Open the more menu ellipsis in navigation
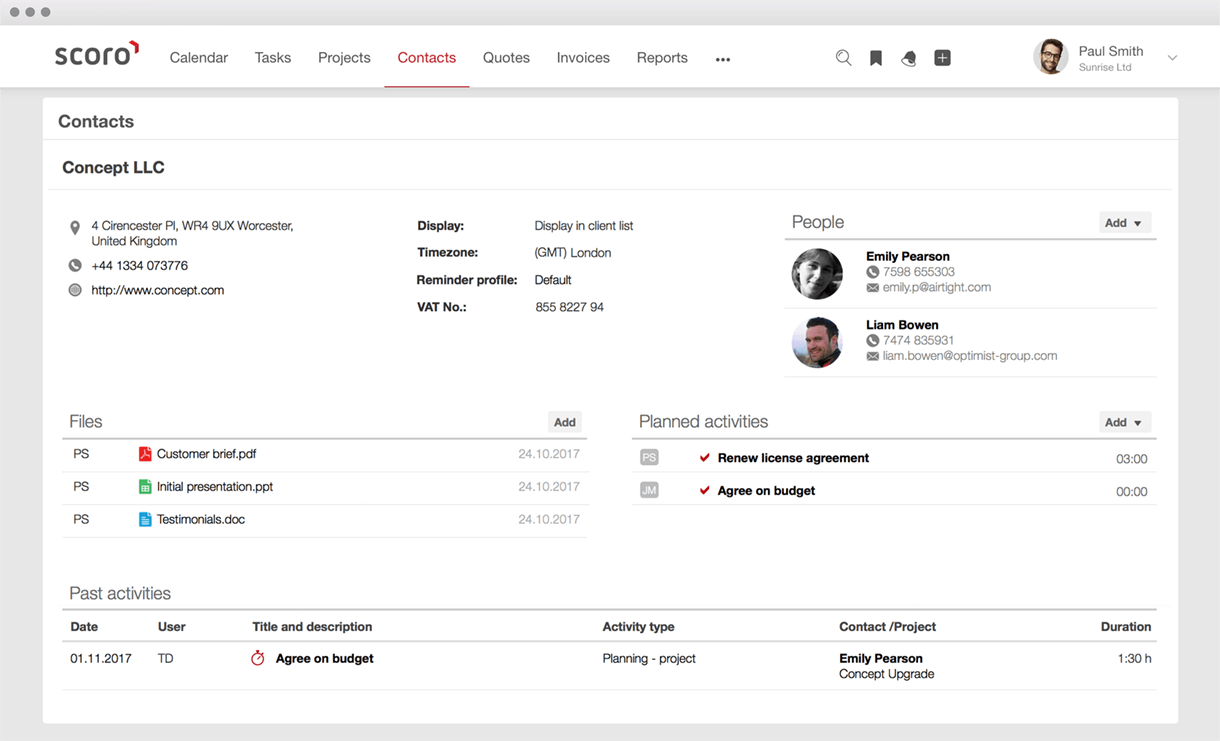The height and width of the screenshot is (741, 1220). click(x=723, y=59)
